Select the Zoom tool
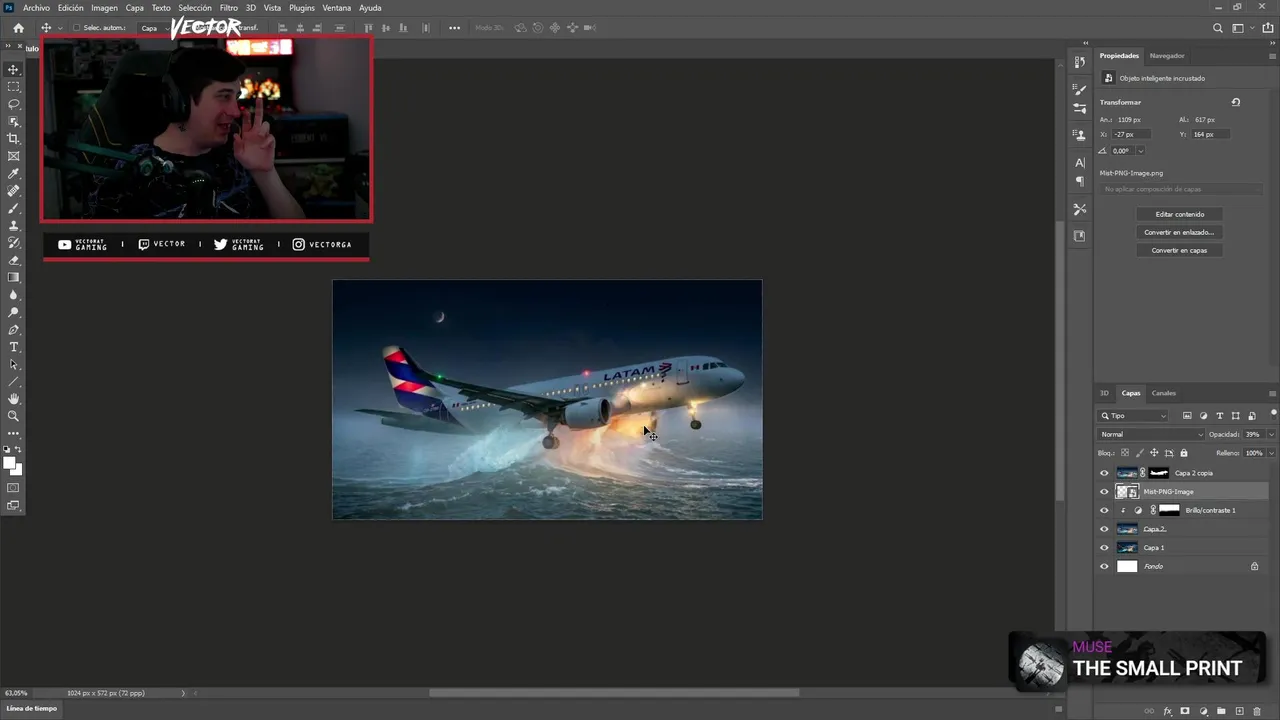This screenshot has width=1280, height=720. pyautogui.click(x=14, y=416)
